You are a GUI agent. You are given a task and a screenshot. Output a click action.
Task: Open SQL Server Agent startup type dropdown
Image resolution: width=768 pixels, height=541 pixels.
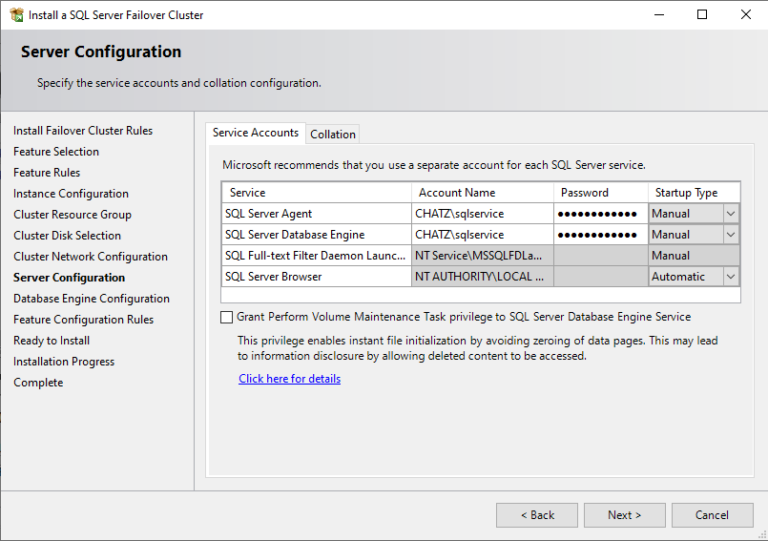point(731,214)
